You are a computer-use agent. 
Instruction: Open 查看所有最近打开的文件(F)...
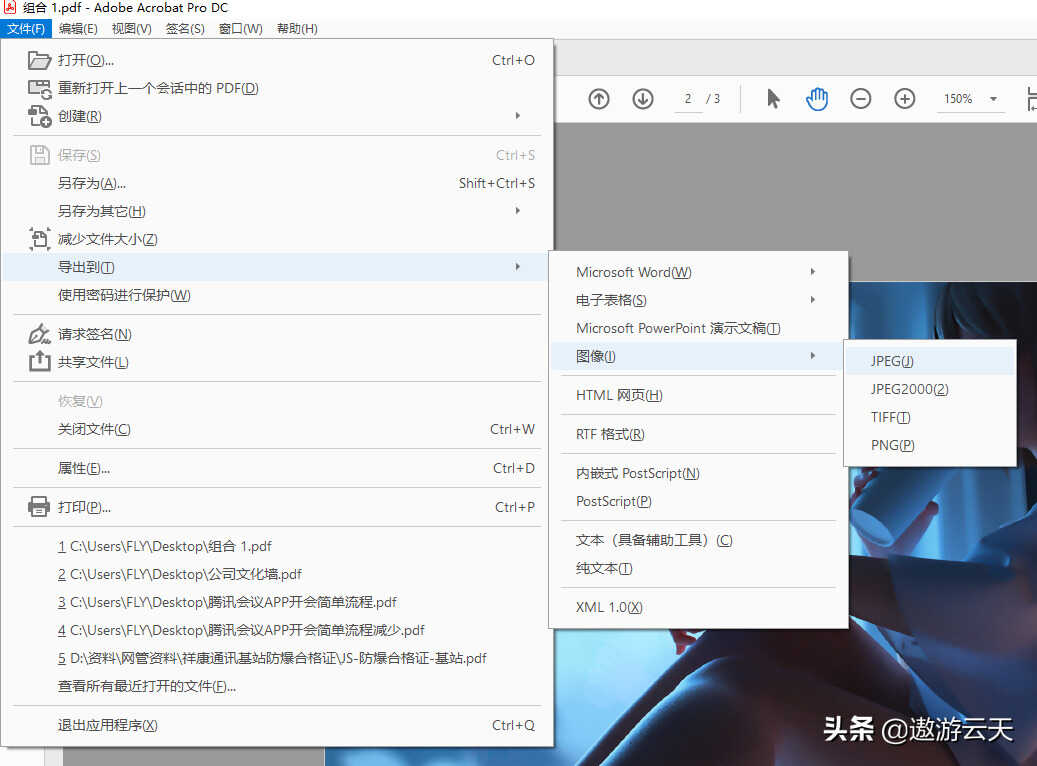point(276,686)
